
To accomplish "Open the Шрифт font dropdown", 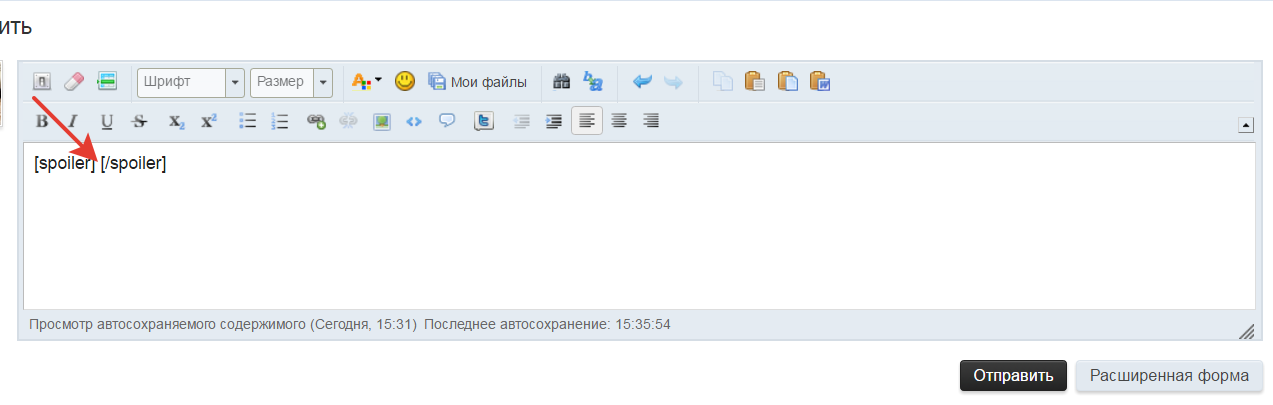I will pos(191,82).
